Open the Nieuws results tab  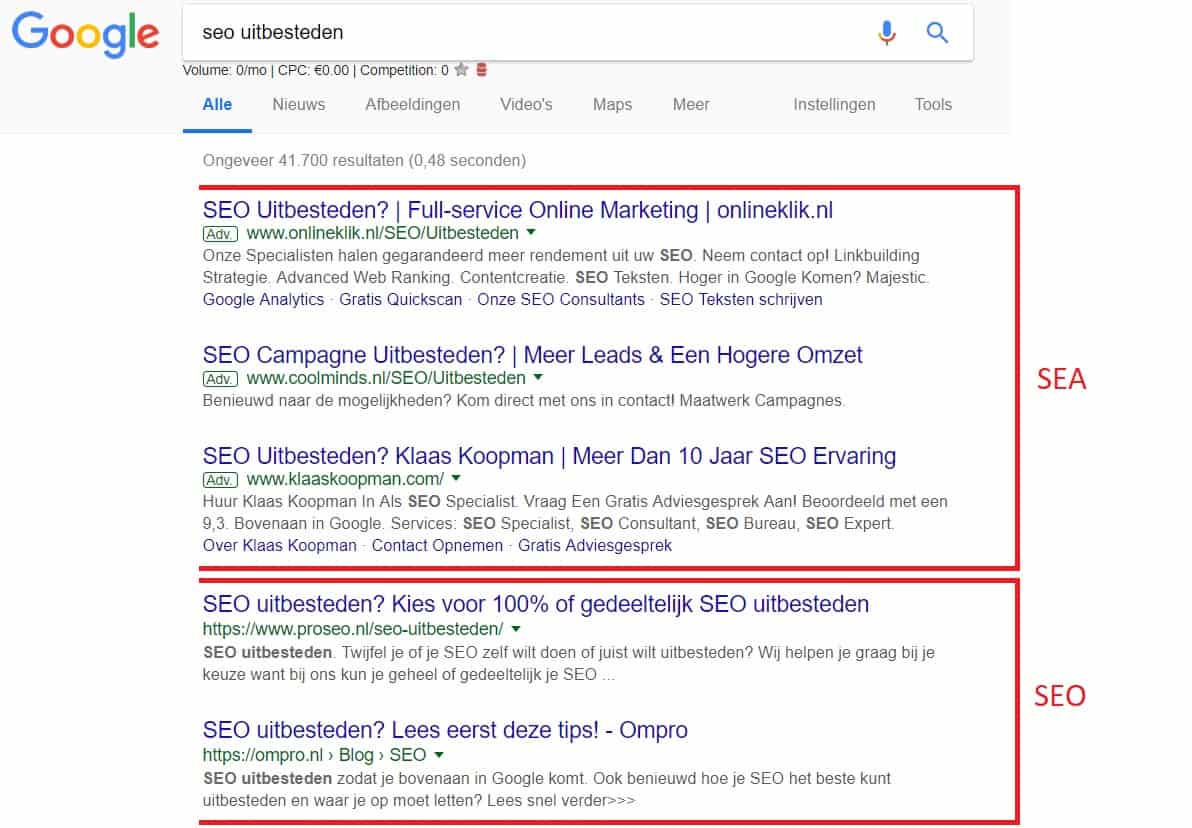tap(298, 104)
